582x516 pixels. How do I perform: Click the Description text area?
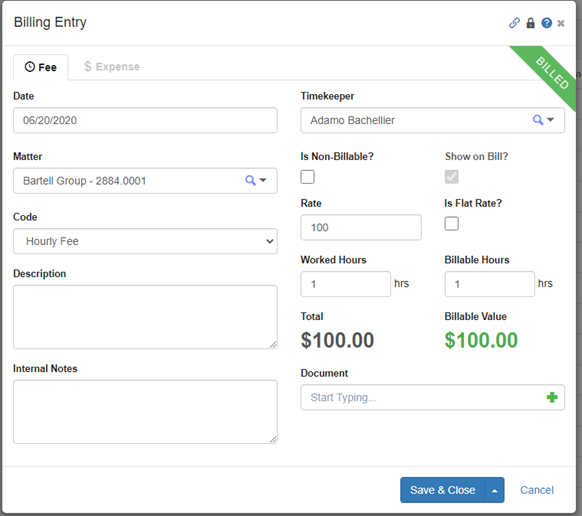145,317
